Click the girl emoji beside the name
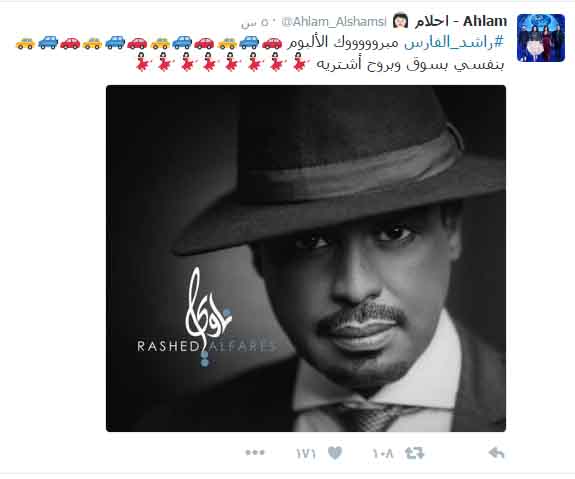 [x=400, y=21]
